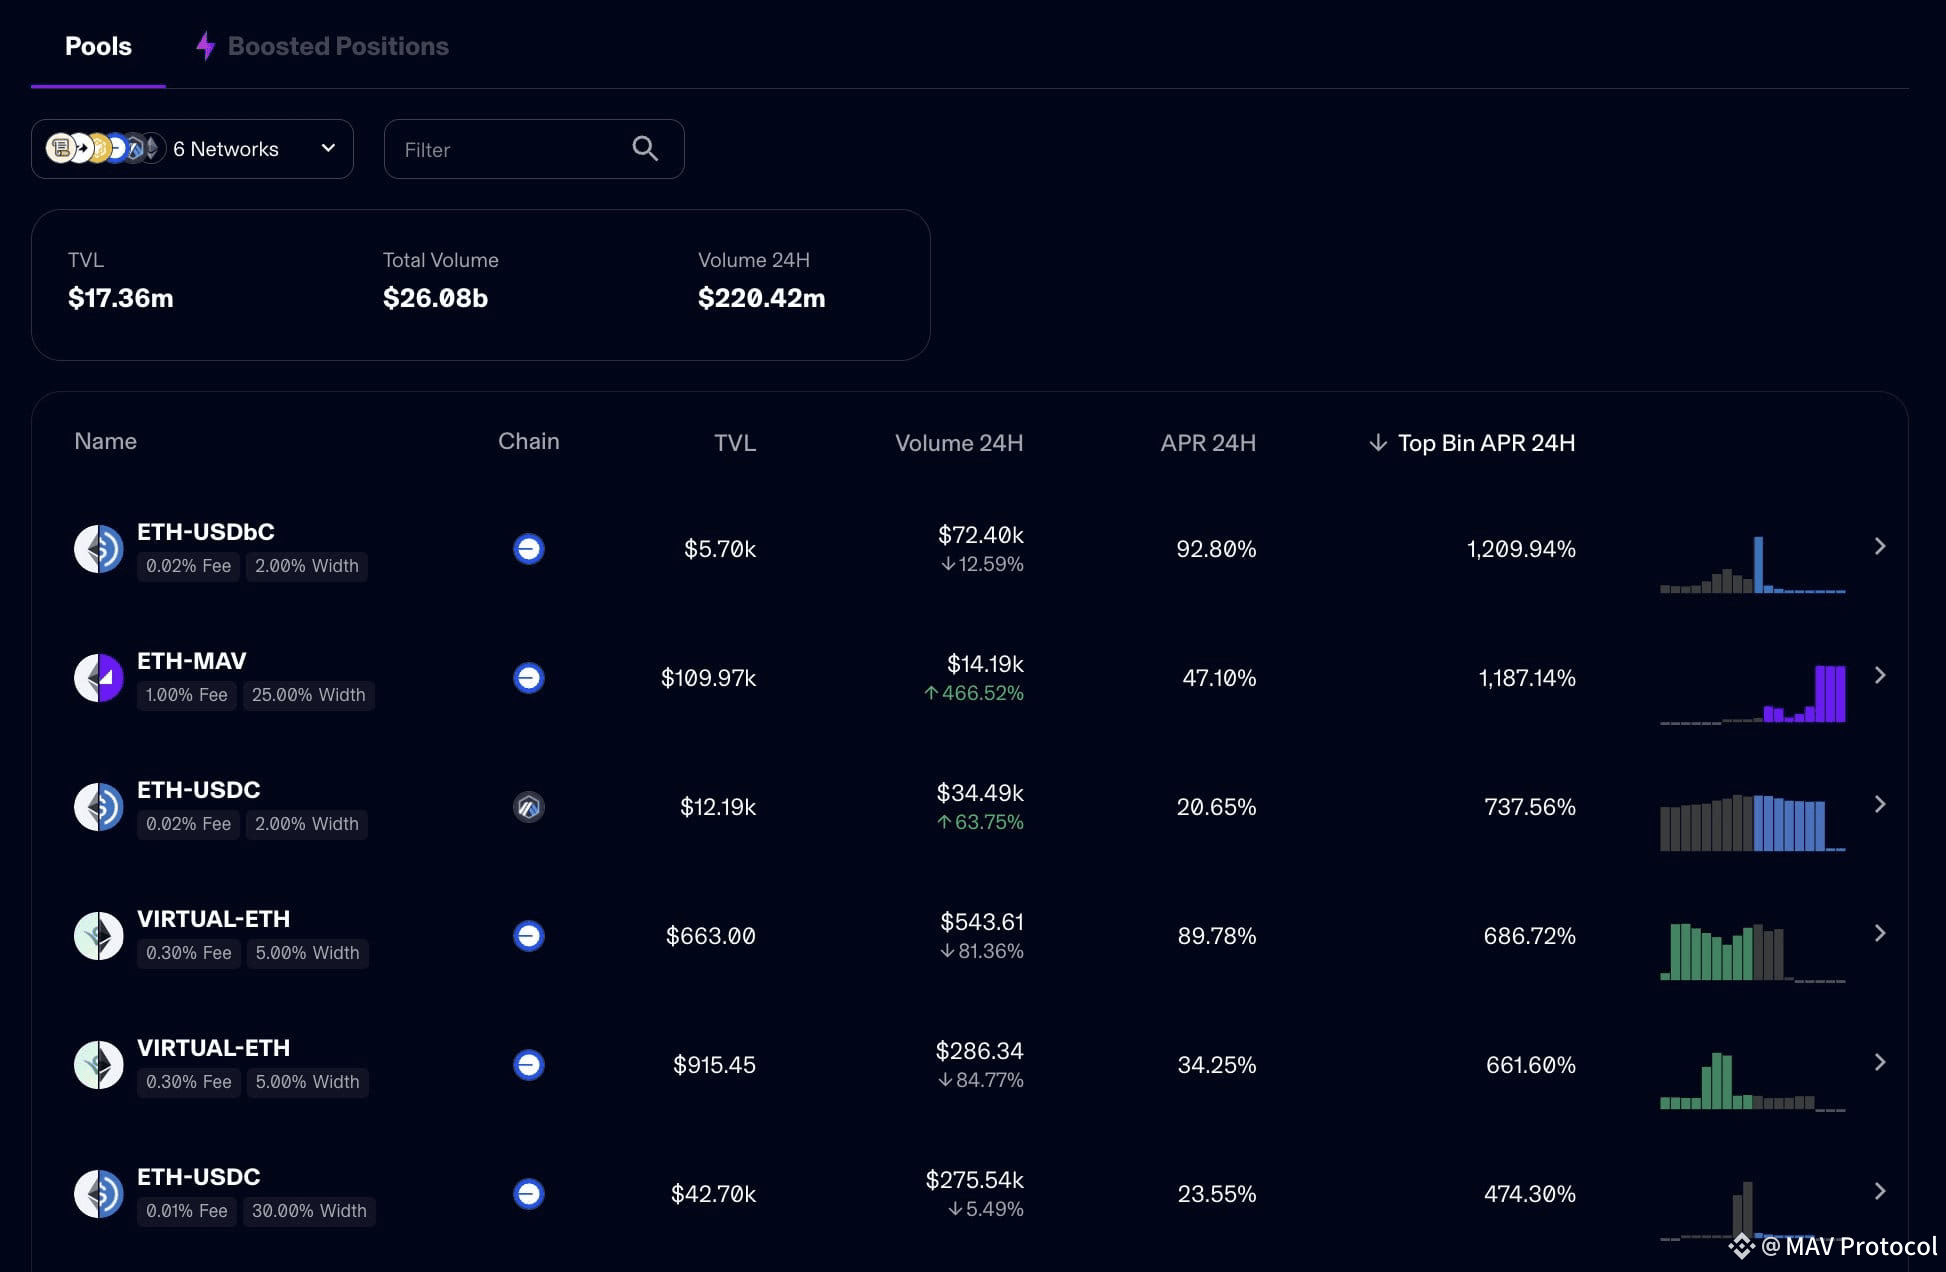Click the 63.75% volume change
The width and height of the screenshot is (1946, 1272).
pos(980,822)
